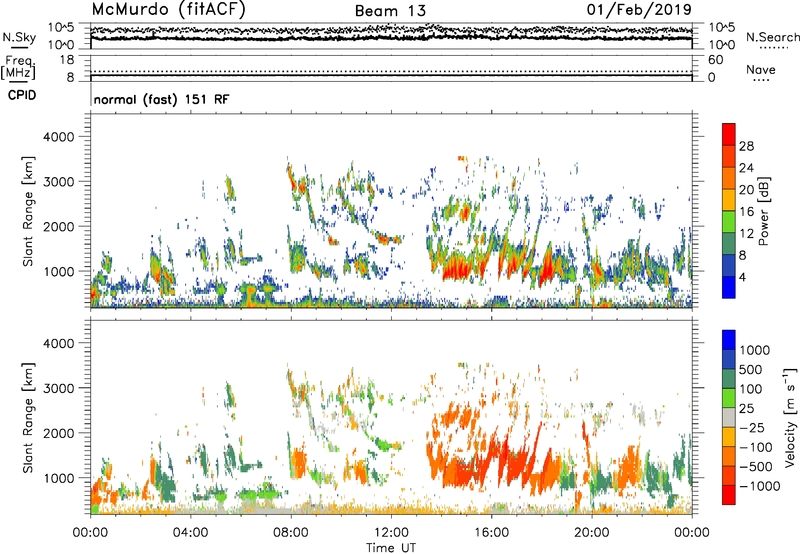This screenshot has width=800, height=554.
Task: Select 10^5 tick beside N.Sky label
Action: (x=61, y=27)
